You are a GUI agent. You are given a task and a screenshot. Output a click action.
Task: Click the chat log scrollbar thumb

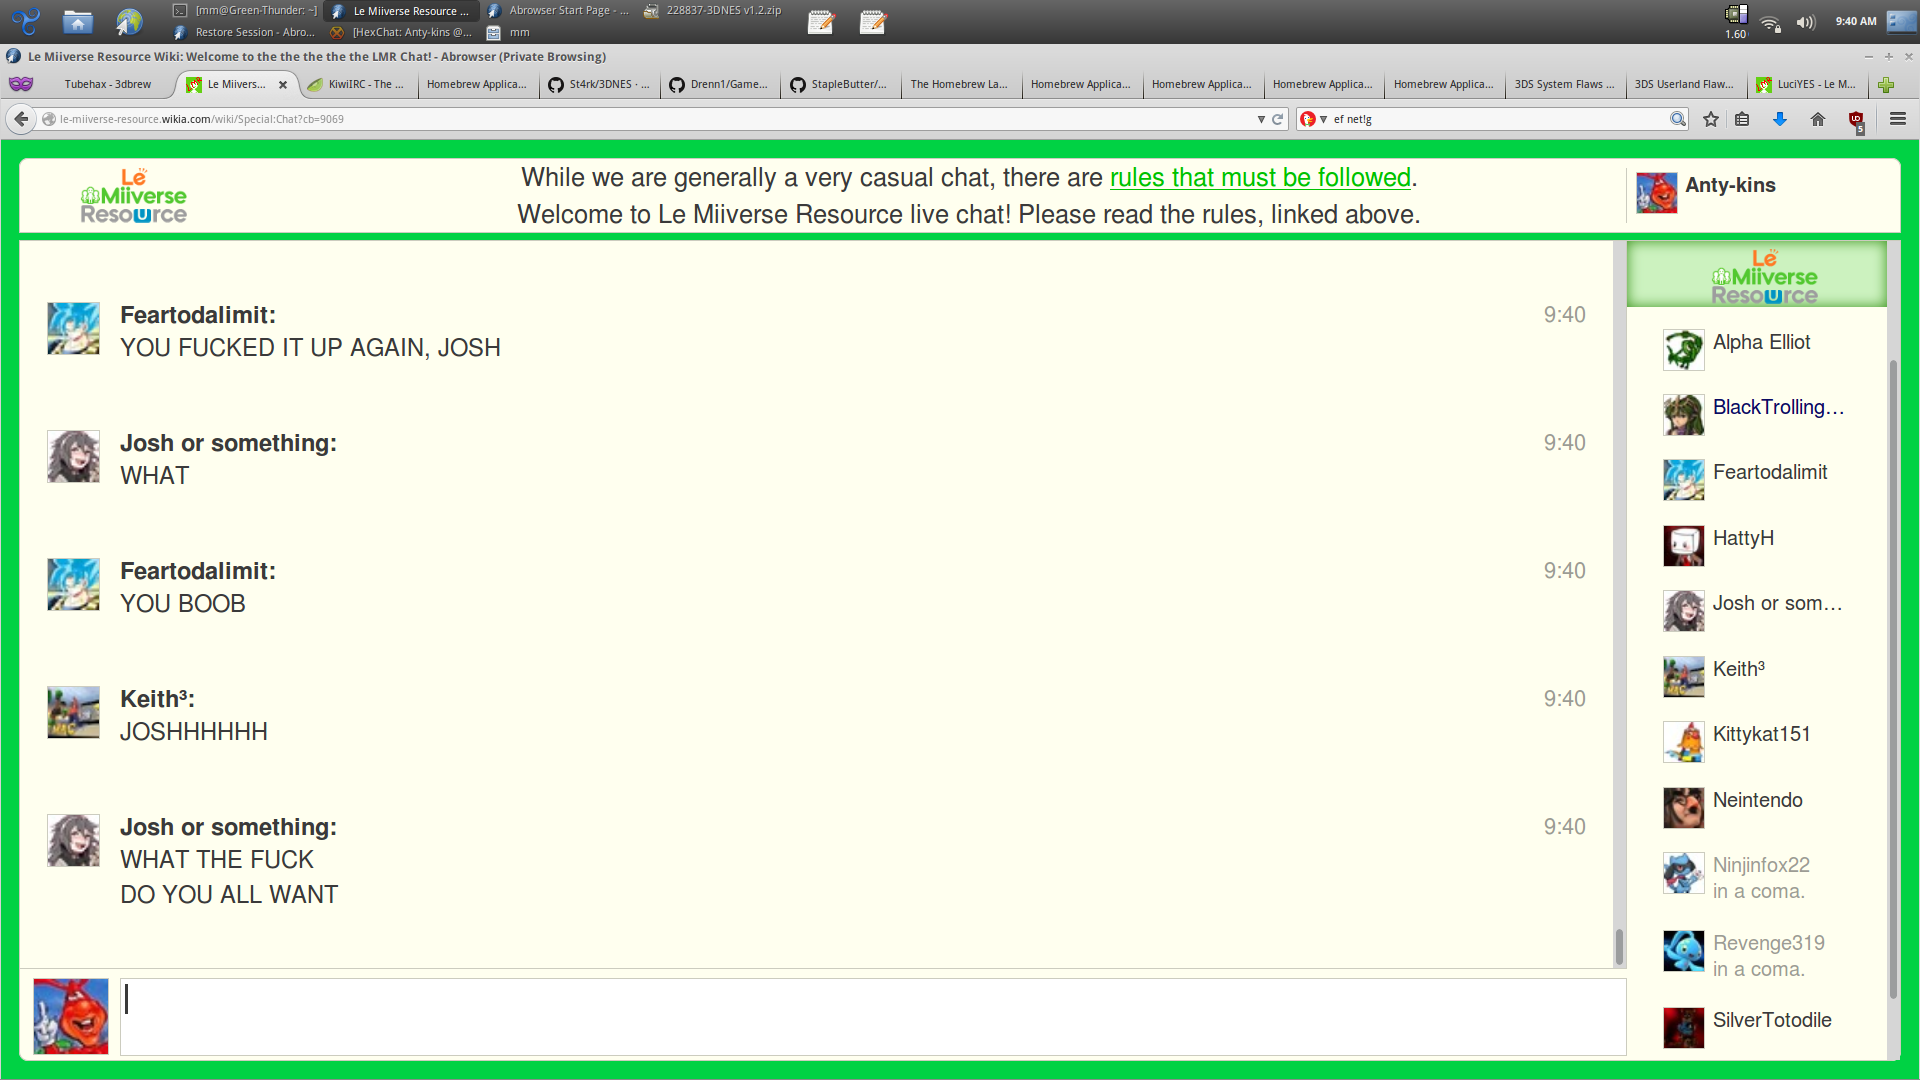pos(1619,946)
